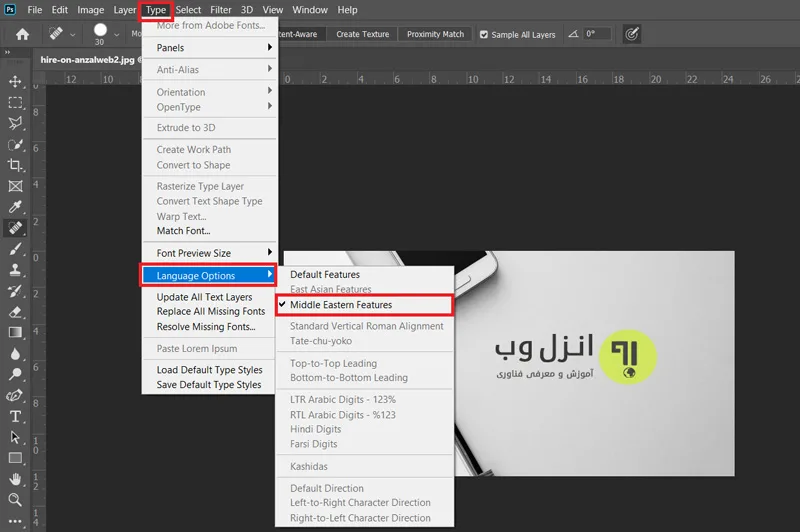Click the Home icon in options bar
The width and height of the screenshot is (800, 532).
point(22,34)
